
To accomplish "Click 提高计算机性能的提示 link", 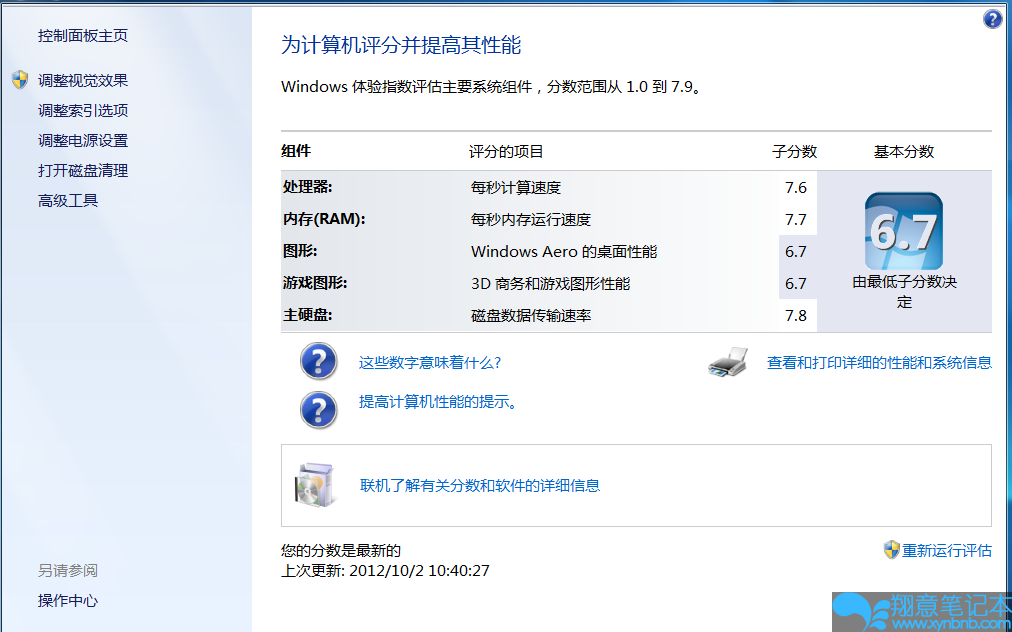I will (438, 402).
